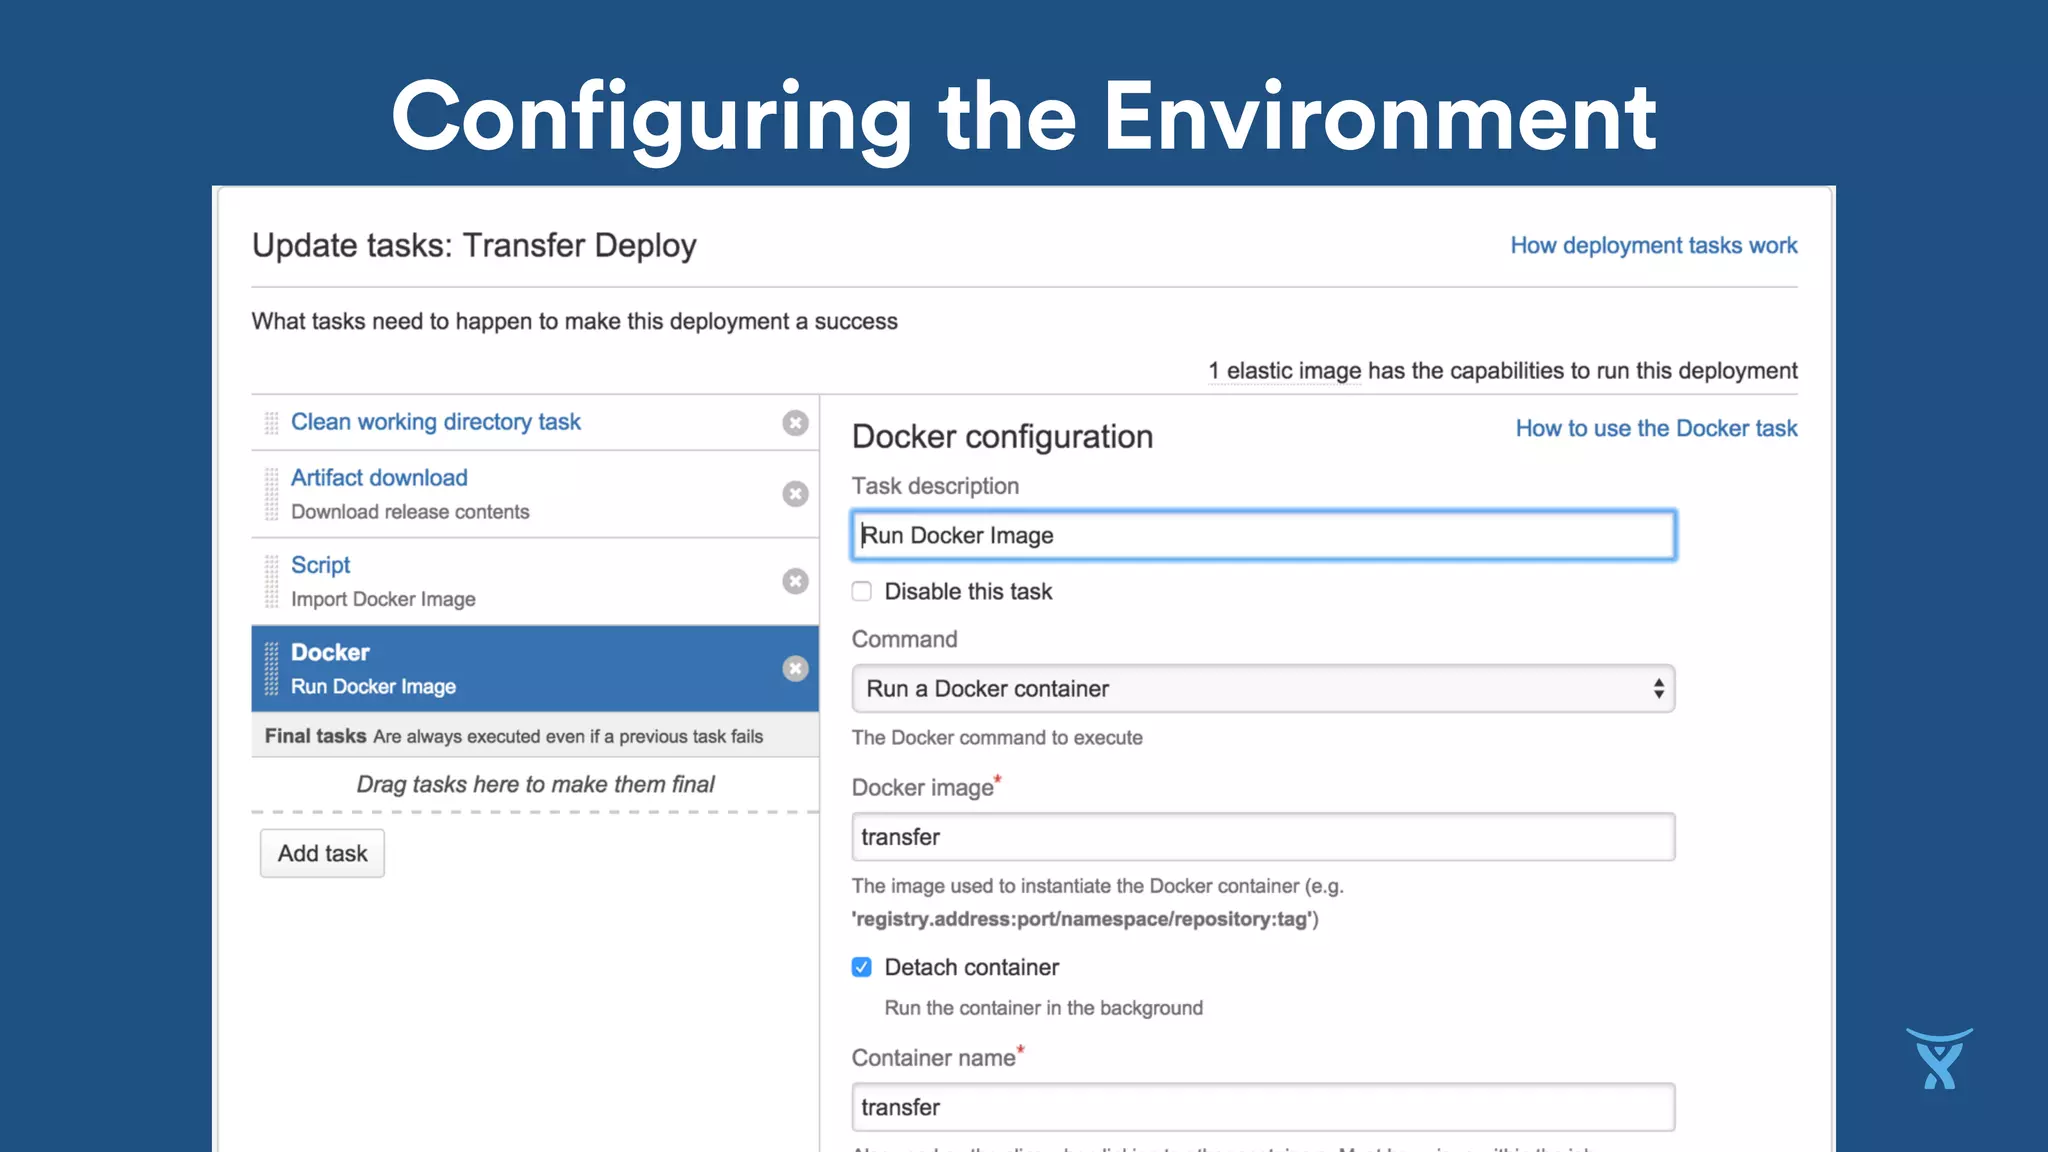
Task: Click the Final tasks drop zone text
Action: click(535, 784)
